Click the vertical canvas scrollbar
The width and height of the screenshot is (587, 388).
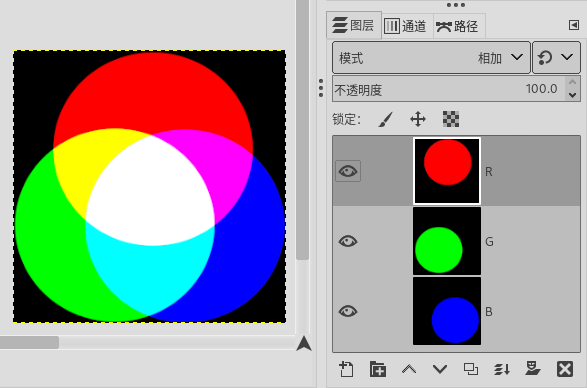[x=302, y=129]
